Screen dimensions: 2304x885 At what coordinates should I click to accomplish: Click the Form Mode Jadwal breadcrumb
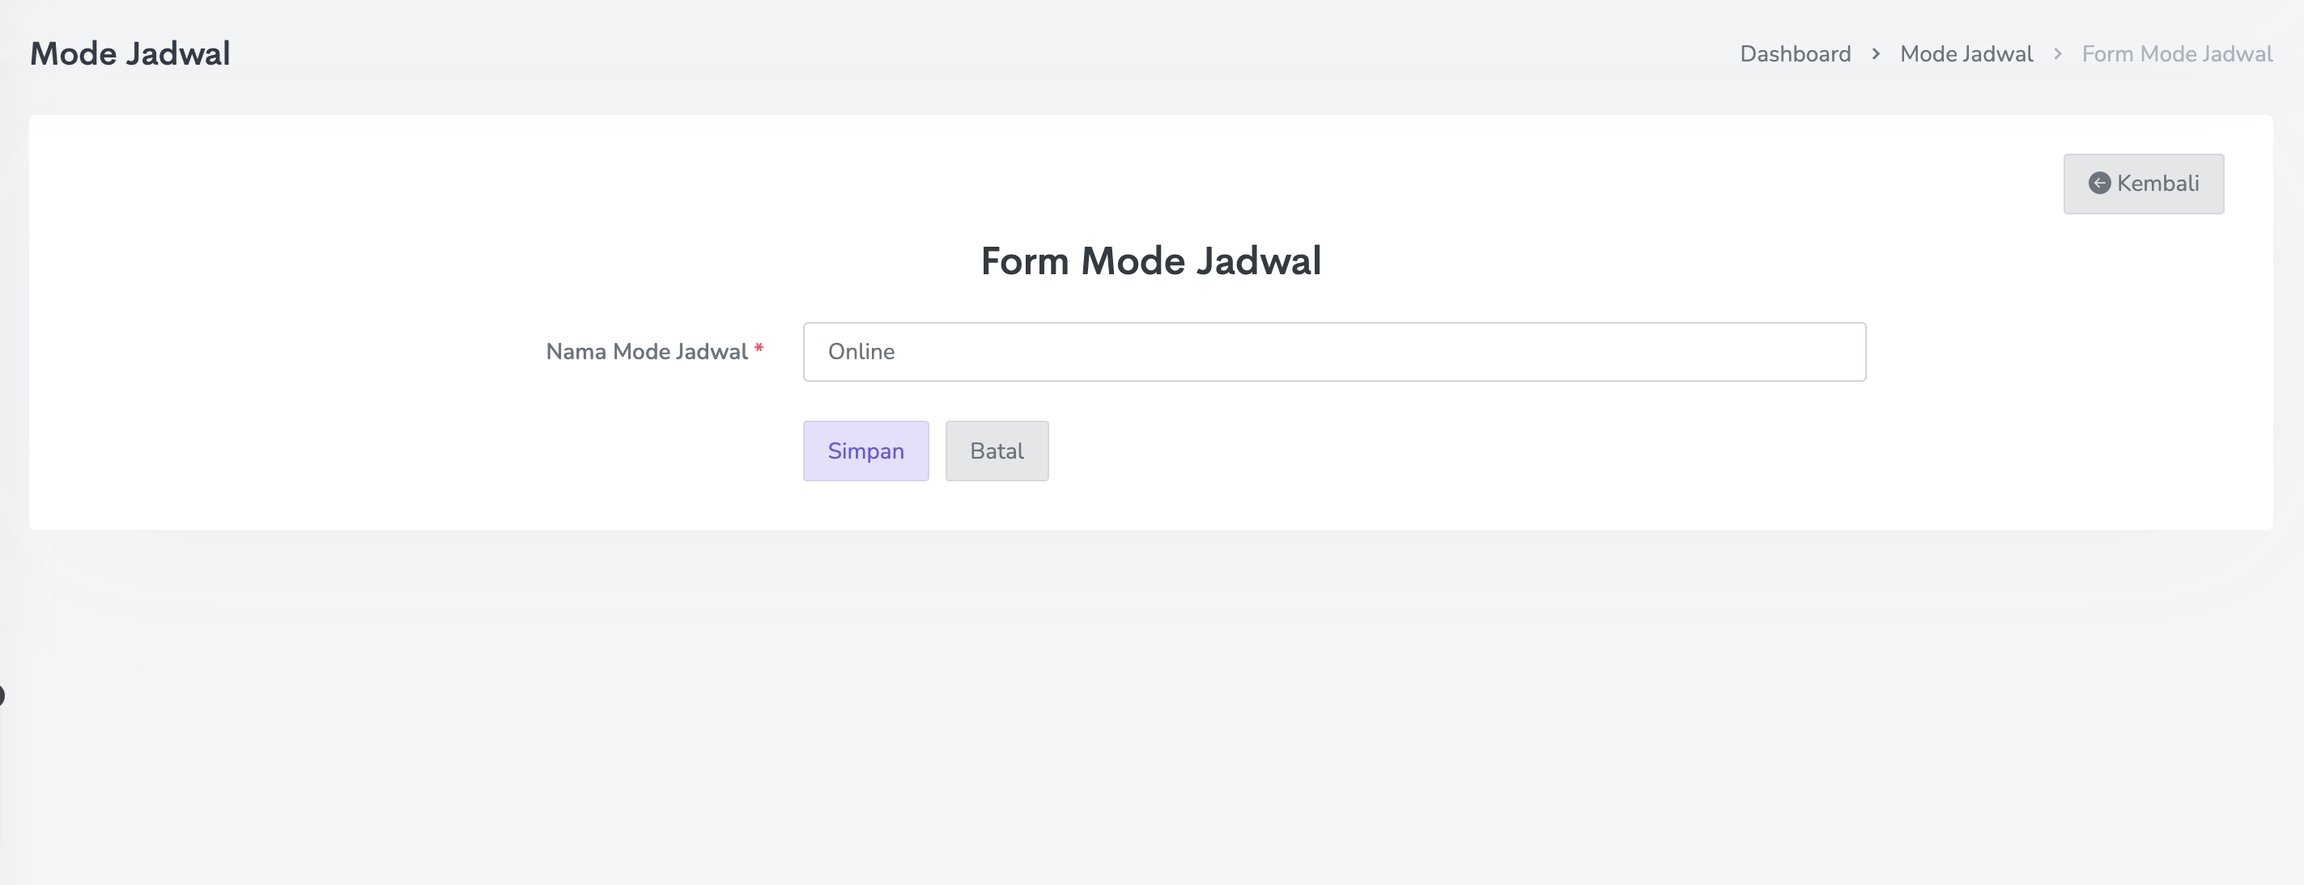click(x=2177, y=54)
